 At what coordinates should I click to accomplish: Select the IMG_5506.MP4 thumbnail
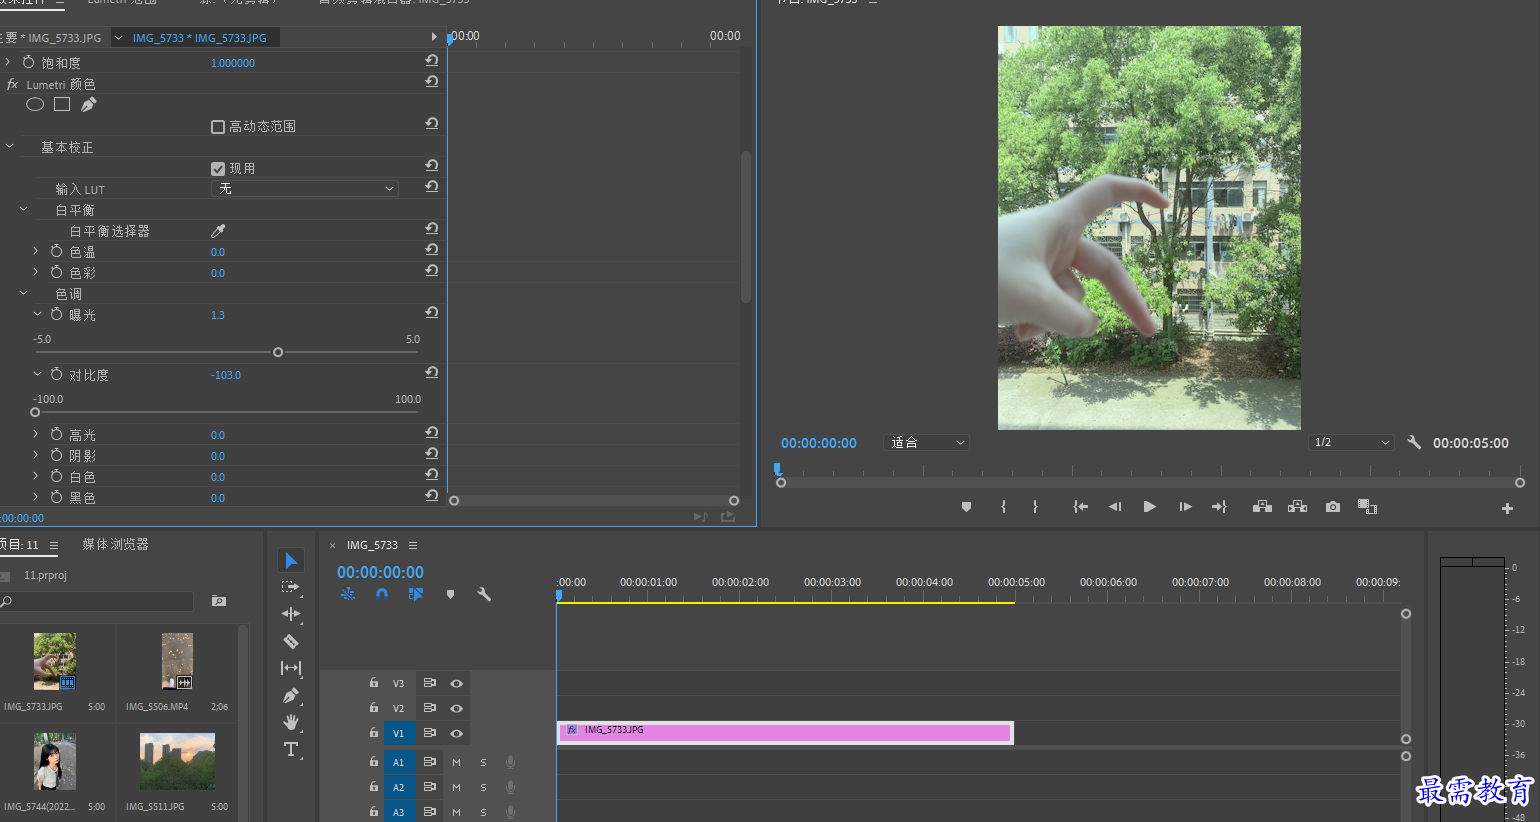click(x=177, y=661)
